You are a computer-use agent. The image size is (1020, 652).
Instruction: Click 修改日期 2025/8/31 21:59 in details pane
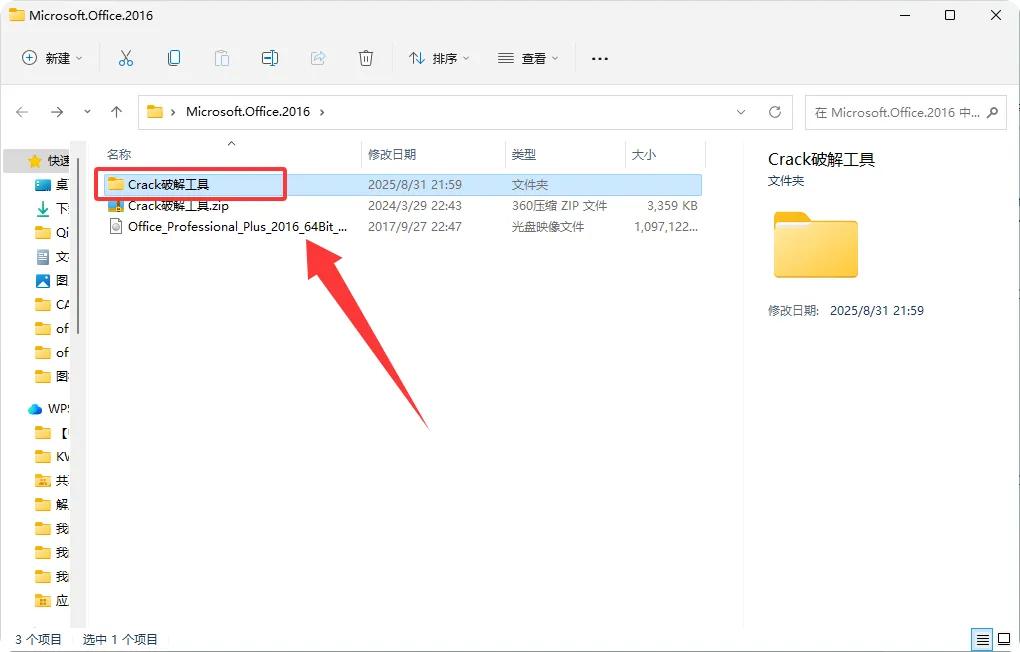[x=846, y=310]
